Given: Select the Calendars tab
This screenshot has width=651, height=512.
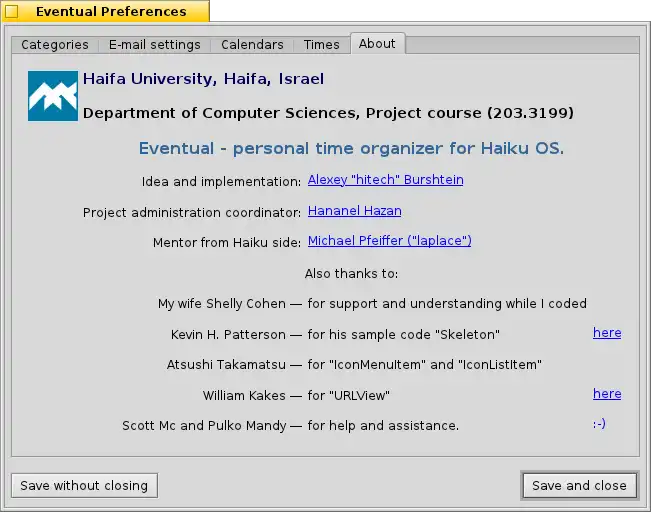Looking at the screenshot, I should coord(252,44).
